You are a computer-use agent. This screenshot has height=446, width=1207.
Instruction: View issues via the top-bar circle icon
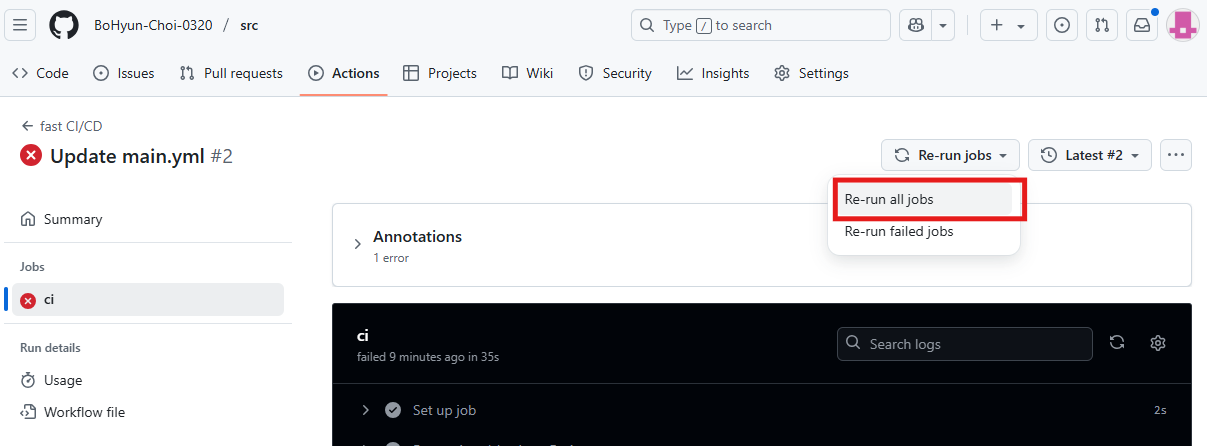click(x=1062, y=25)
